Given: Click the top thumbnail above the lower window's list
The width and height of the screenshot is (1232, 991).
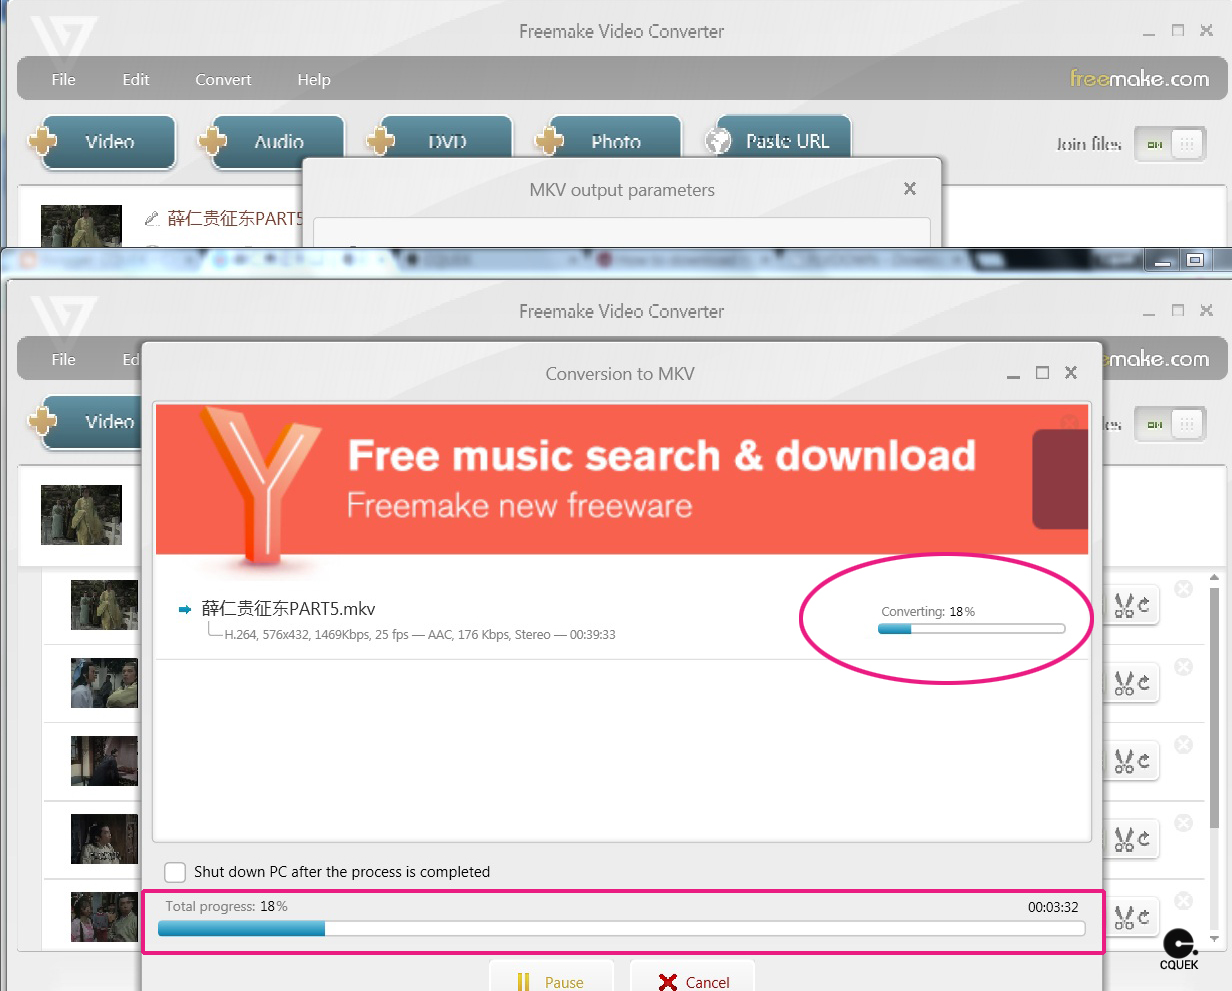Looking at the screenshot, I should tap(81, 515).
